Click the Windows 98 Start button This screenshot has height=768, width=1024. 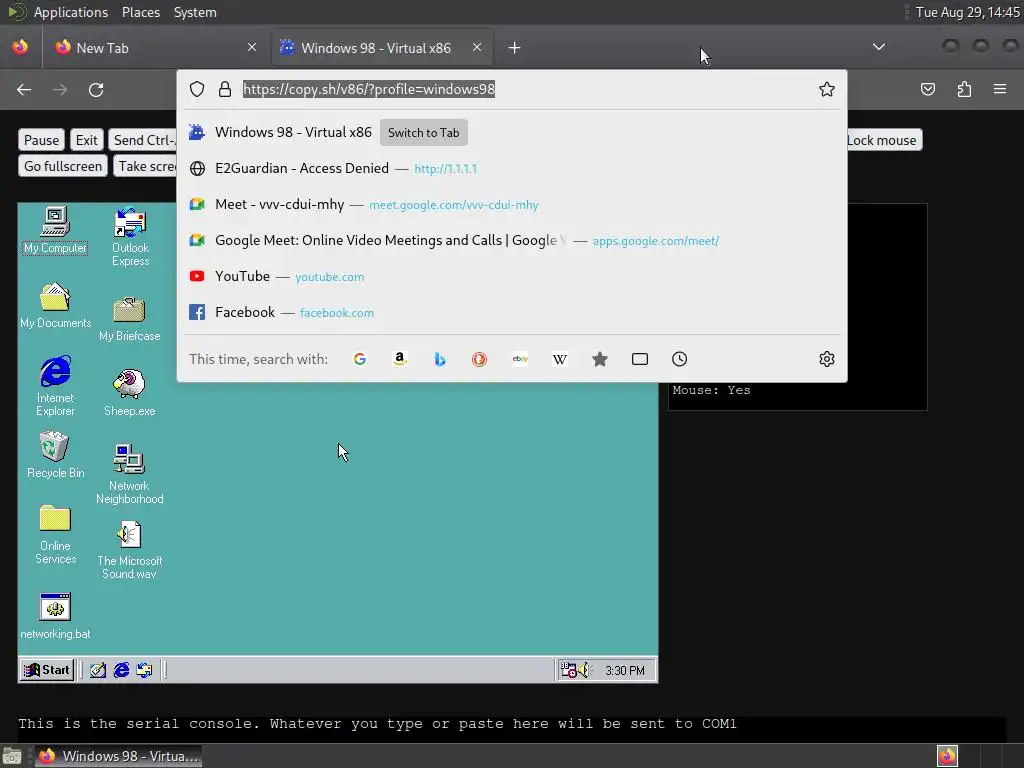(46, 669)
